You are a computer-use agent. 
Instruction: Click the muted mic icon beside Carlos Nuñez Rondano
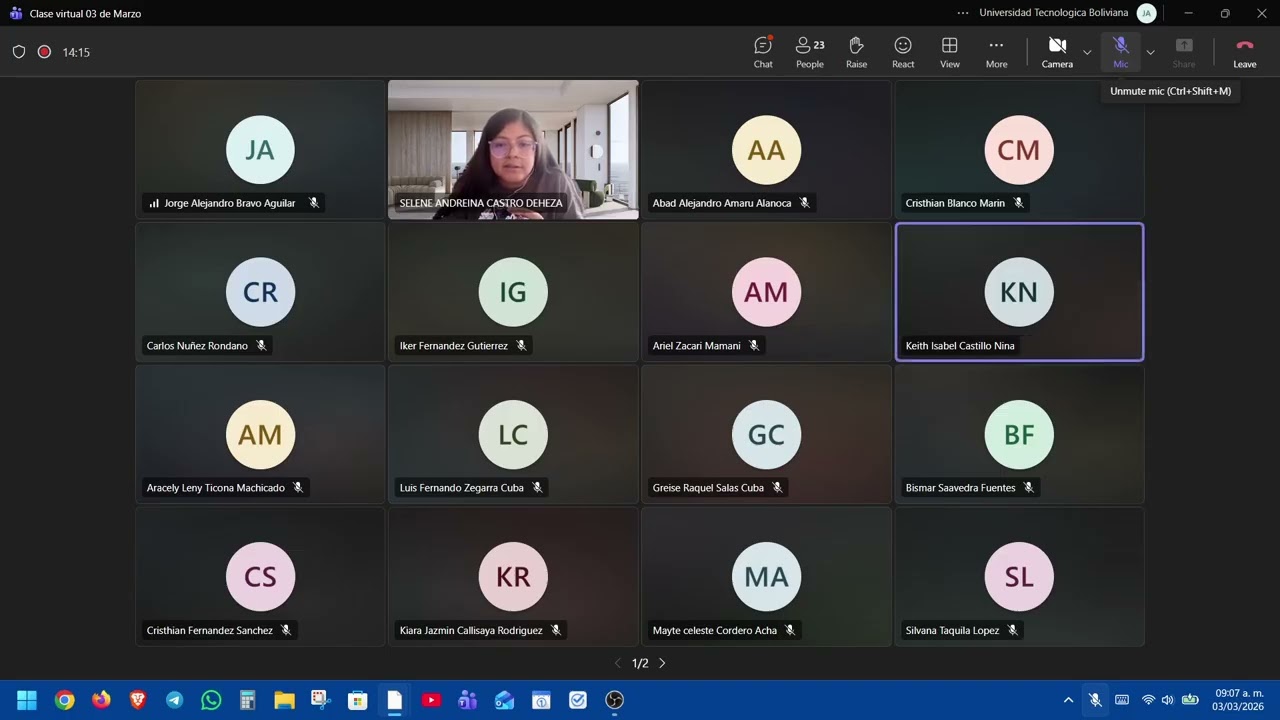[261, 346]
